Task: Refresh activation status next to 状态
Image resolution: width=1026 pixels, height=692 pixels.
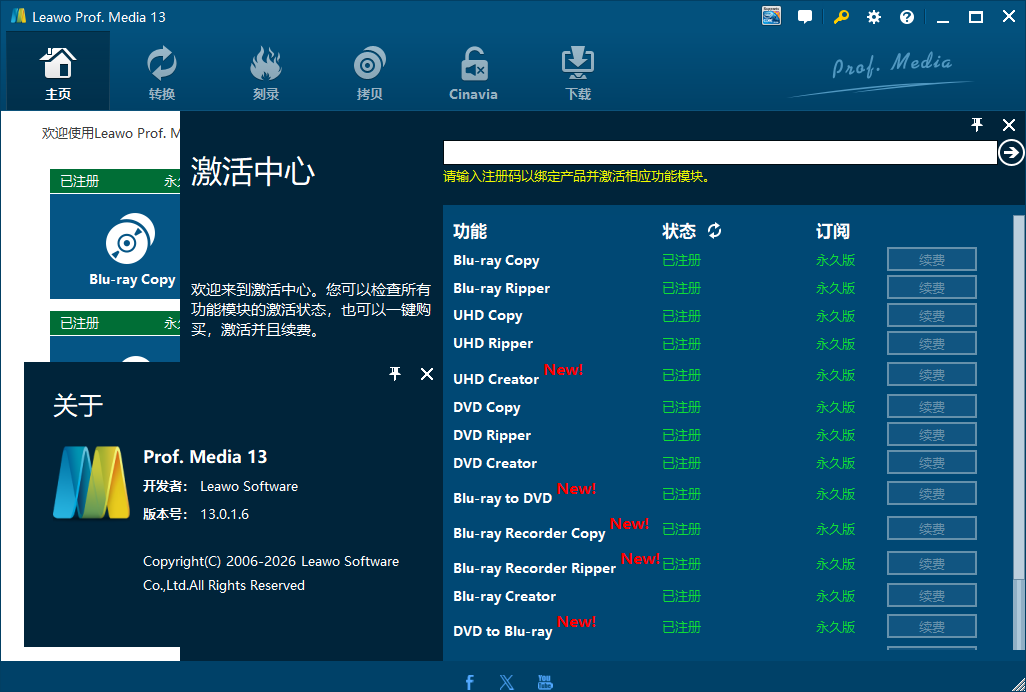Action: tap(715, 230)
